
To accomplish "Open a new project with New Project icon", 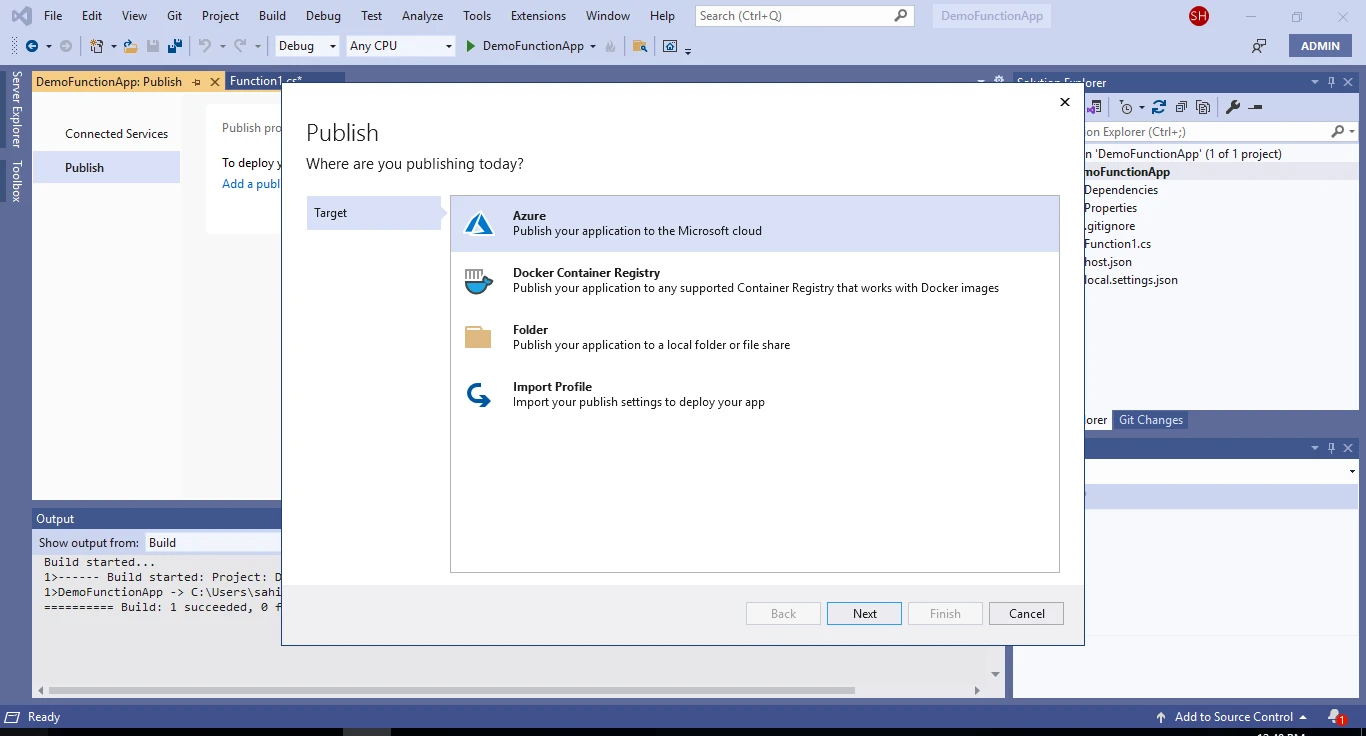I will tap(95, 45).
